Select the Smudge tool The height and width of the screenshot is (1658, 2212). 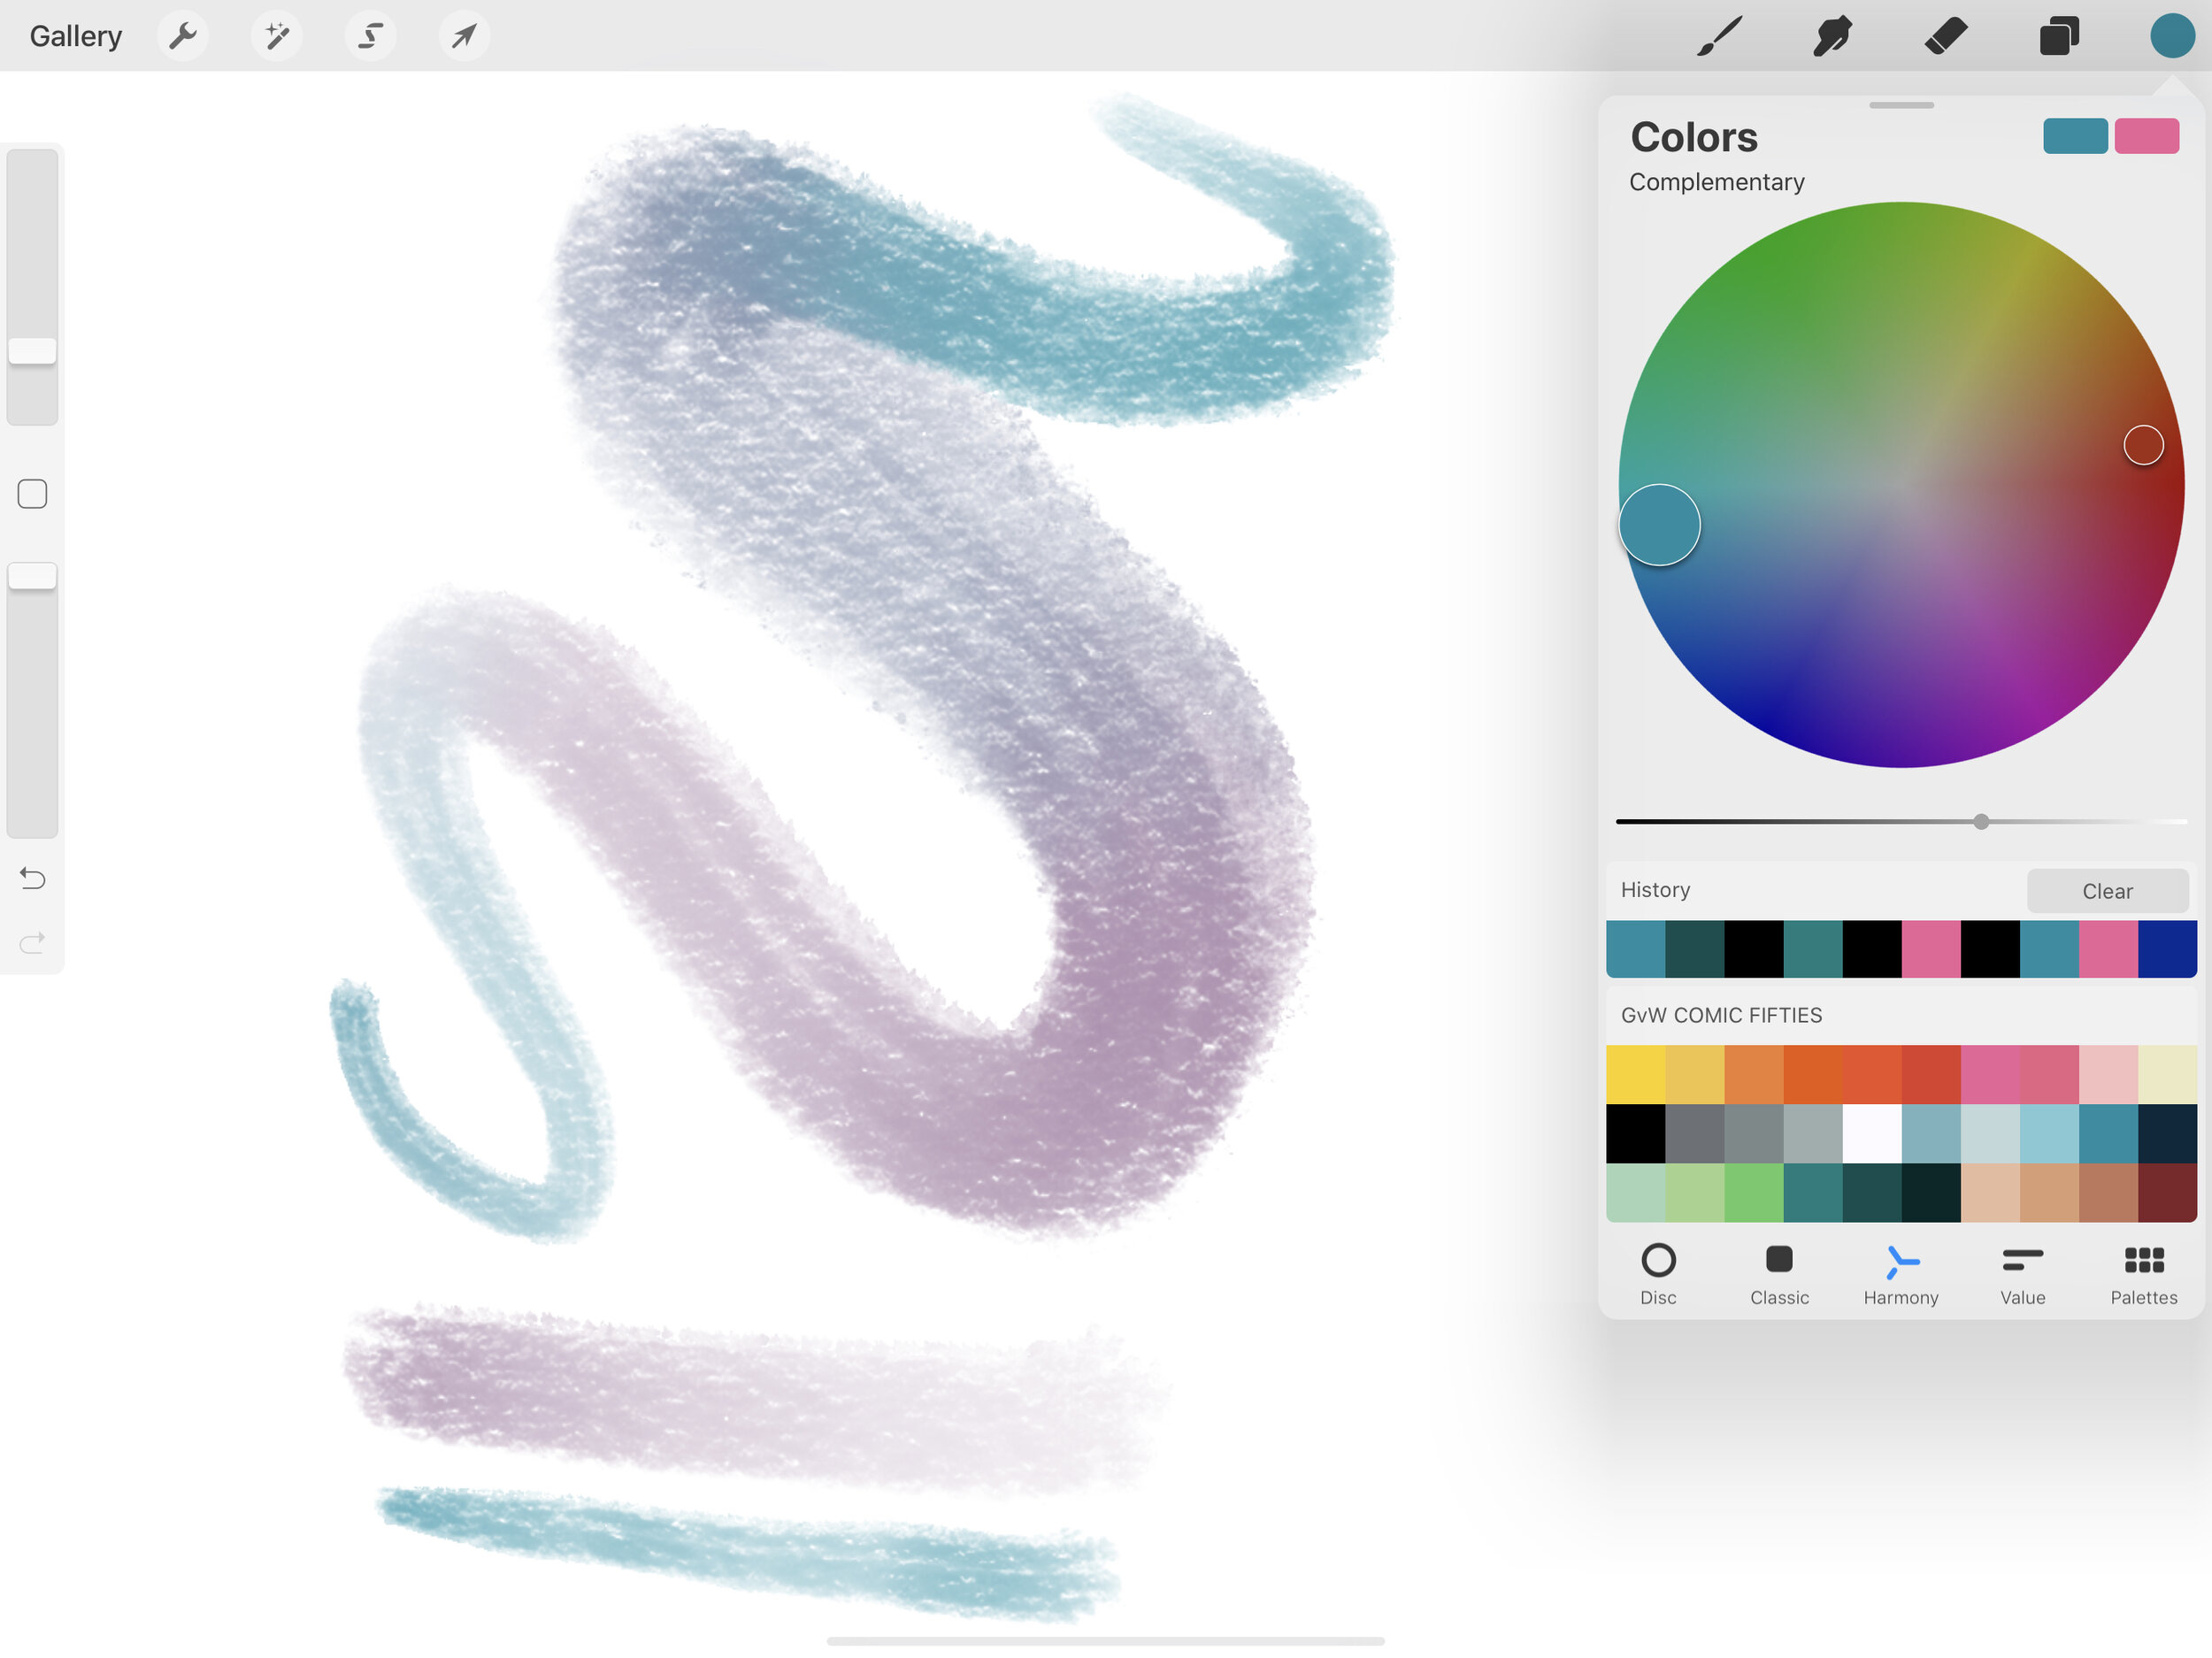pyautogui.click(x=1832, y=37)
